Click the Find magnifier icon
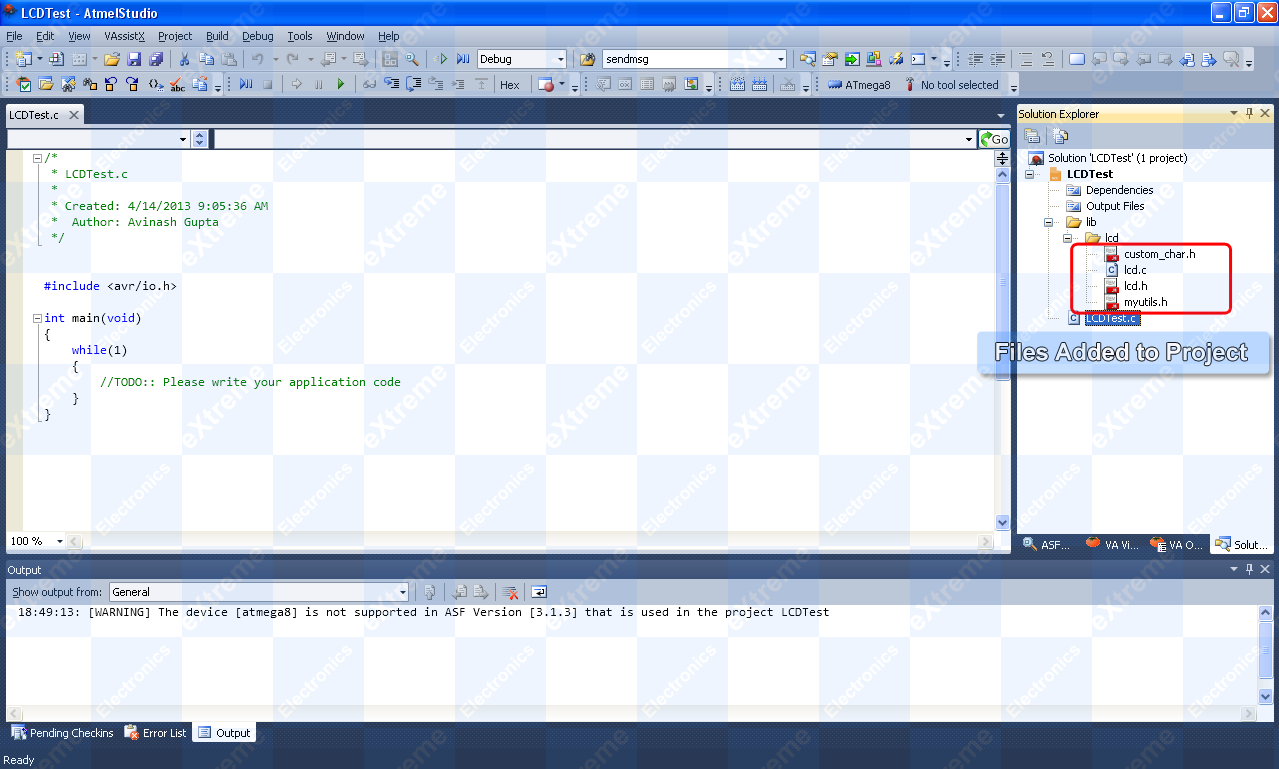Image resolution: width=1279 pixels, height=769 pixels. [x=412, y=59]
